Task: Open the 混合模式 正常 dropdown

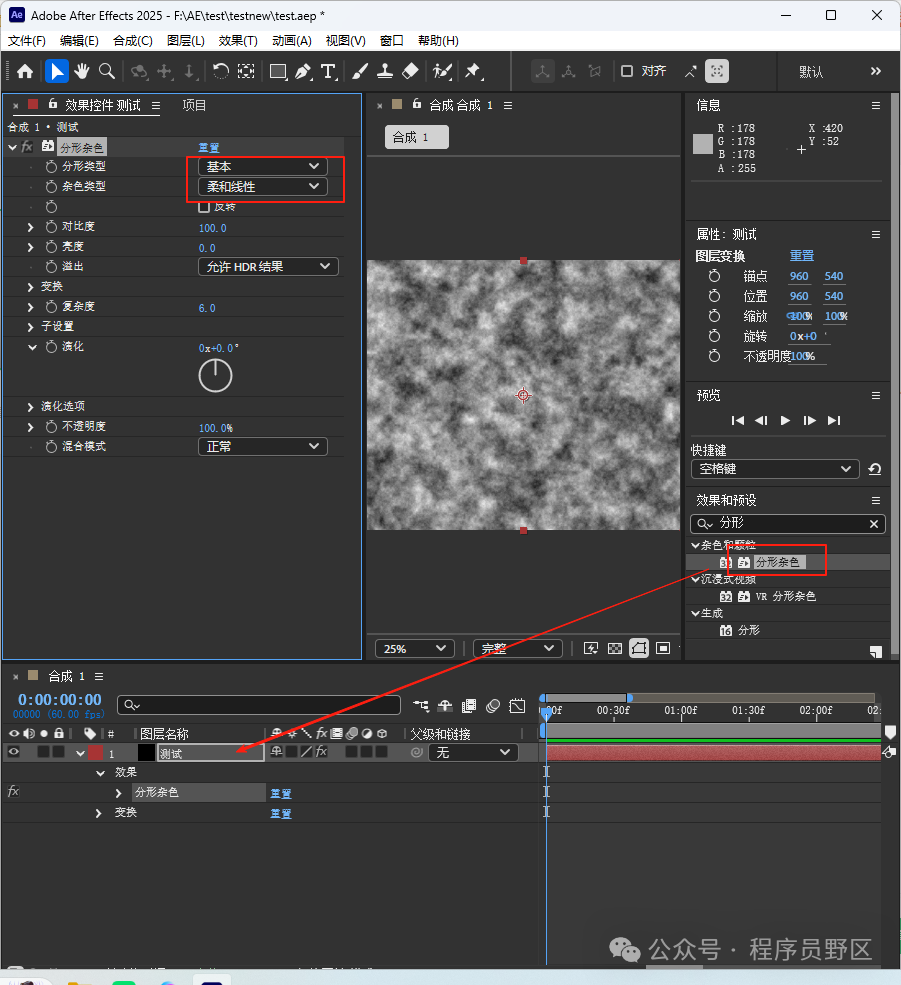Action: pos(263,447)
